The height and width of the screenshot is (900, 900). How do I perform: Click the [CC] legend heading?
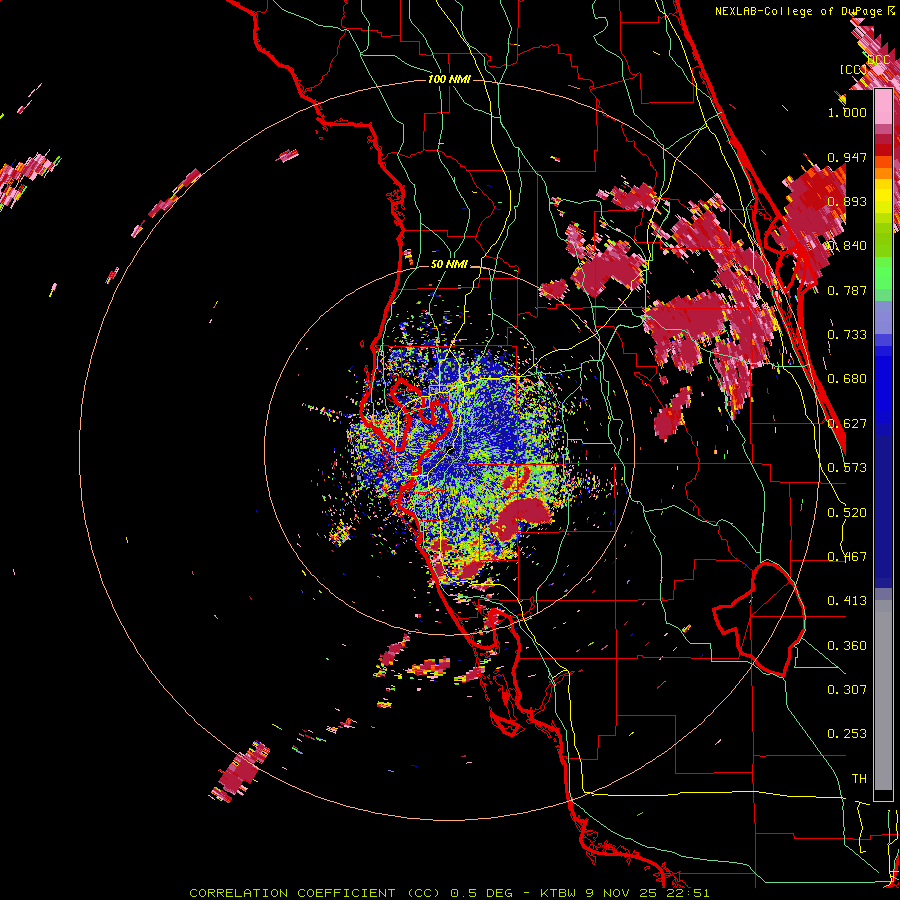(x=853, y=69)
